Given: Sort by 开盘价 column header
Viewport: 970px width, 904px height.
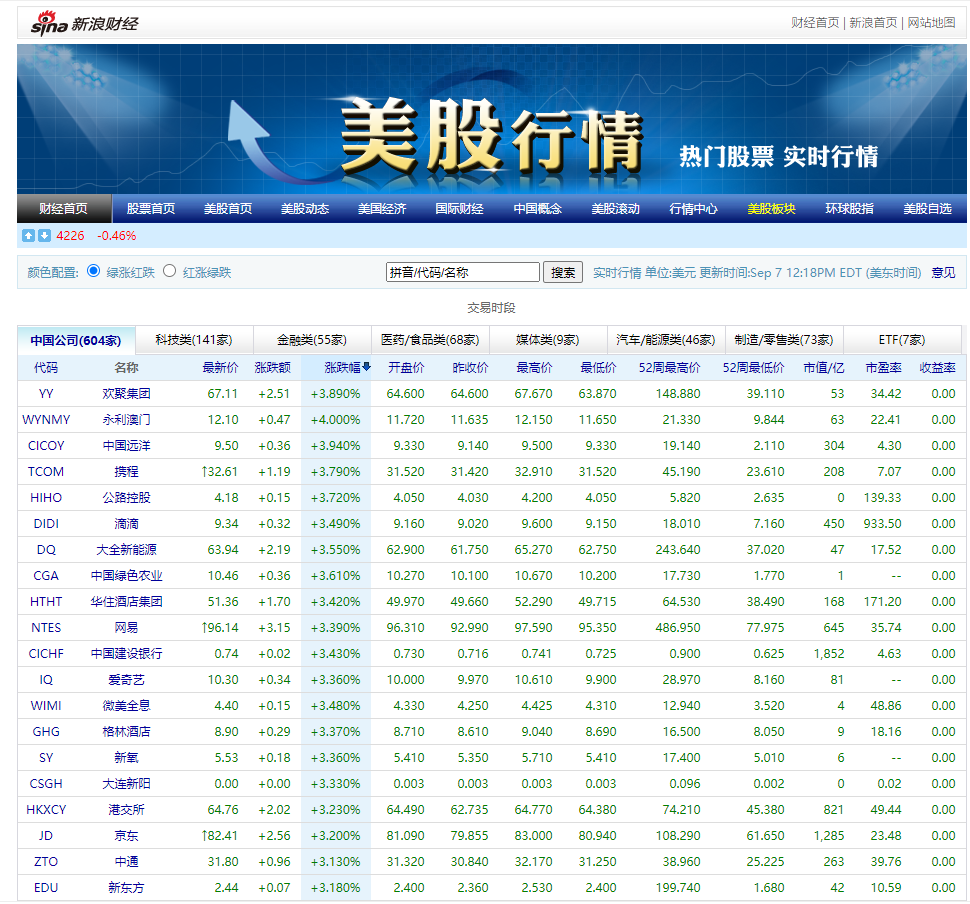Looking at the screenshot, I should coord(406,368).
